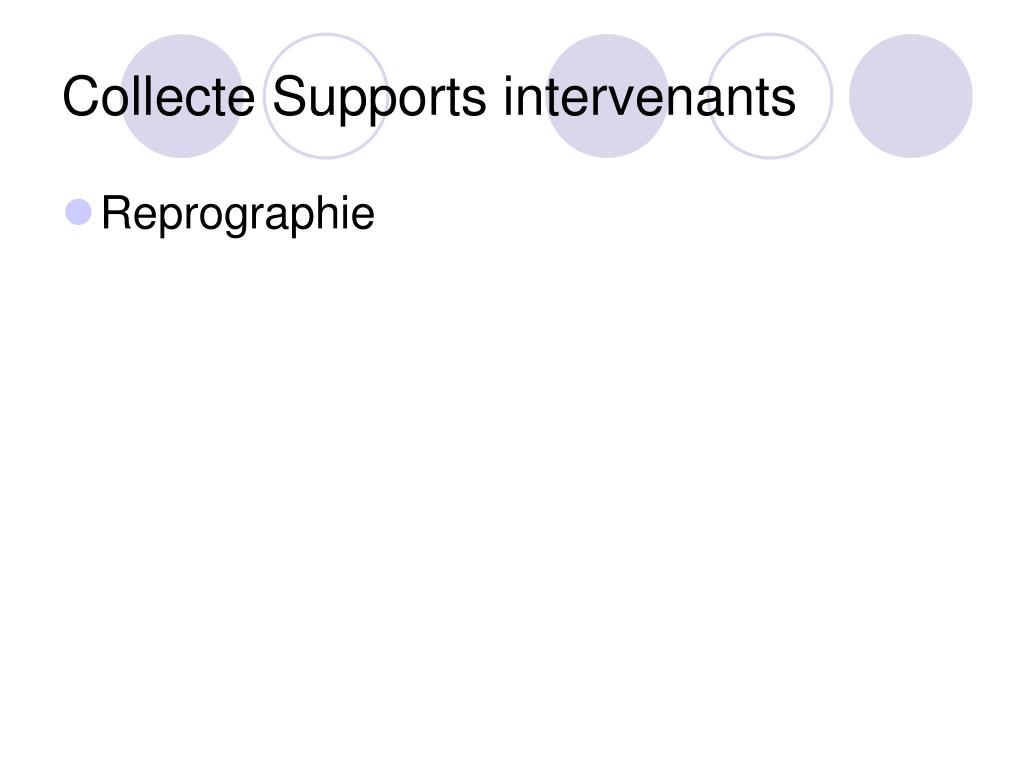Click the capital C of Collecte
This screenshot has width=1024, height=768.
tap(80, 97)
